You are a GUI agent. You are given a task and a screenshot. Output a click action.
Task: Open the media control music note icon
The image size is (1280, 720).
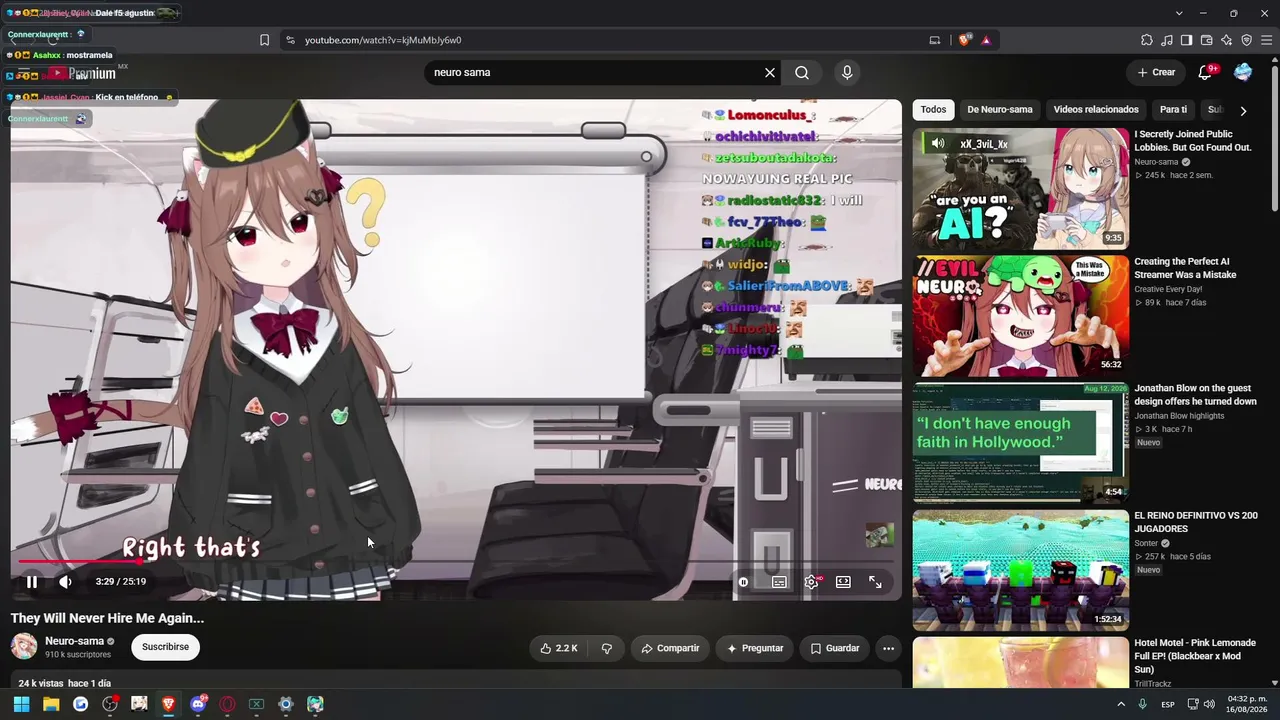[x=1167, y=40]
